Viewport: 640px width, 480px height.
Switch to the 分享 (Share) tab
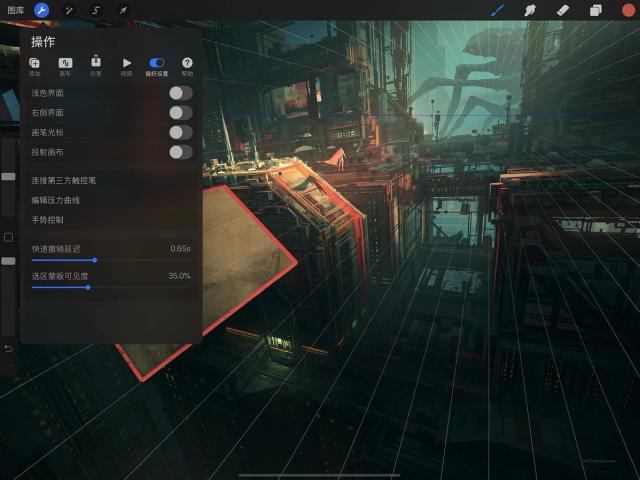96,66
